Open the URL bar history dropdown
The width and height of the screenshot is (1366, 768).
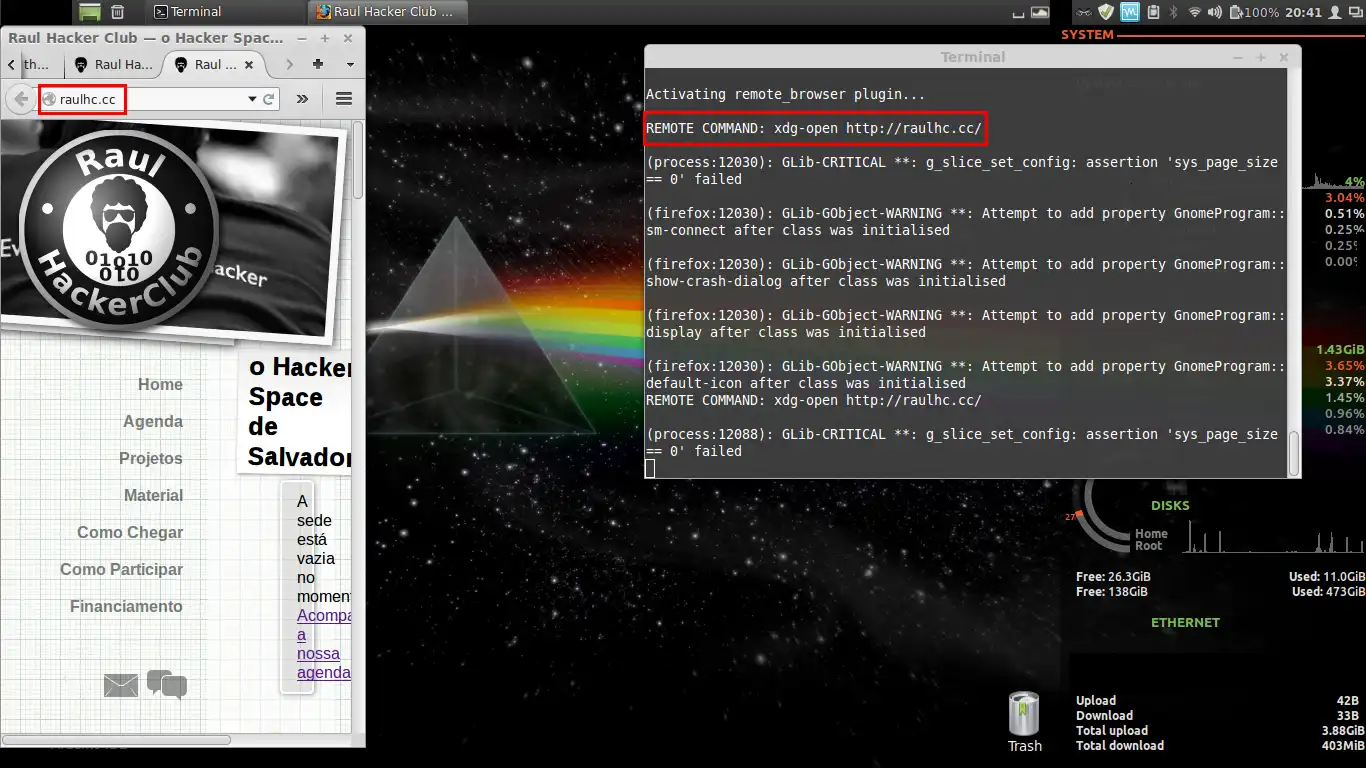253,99
